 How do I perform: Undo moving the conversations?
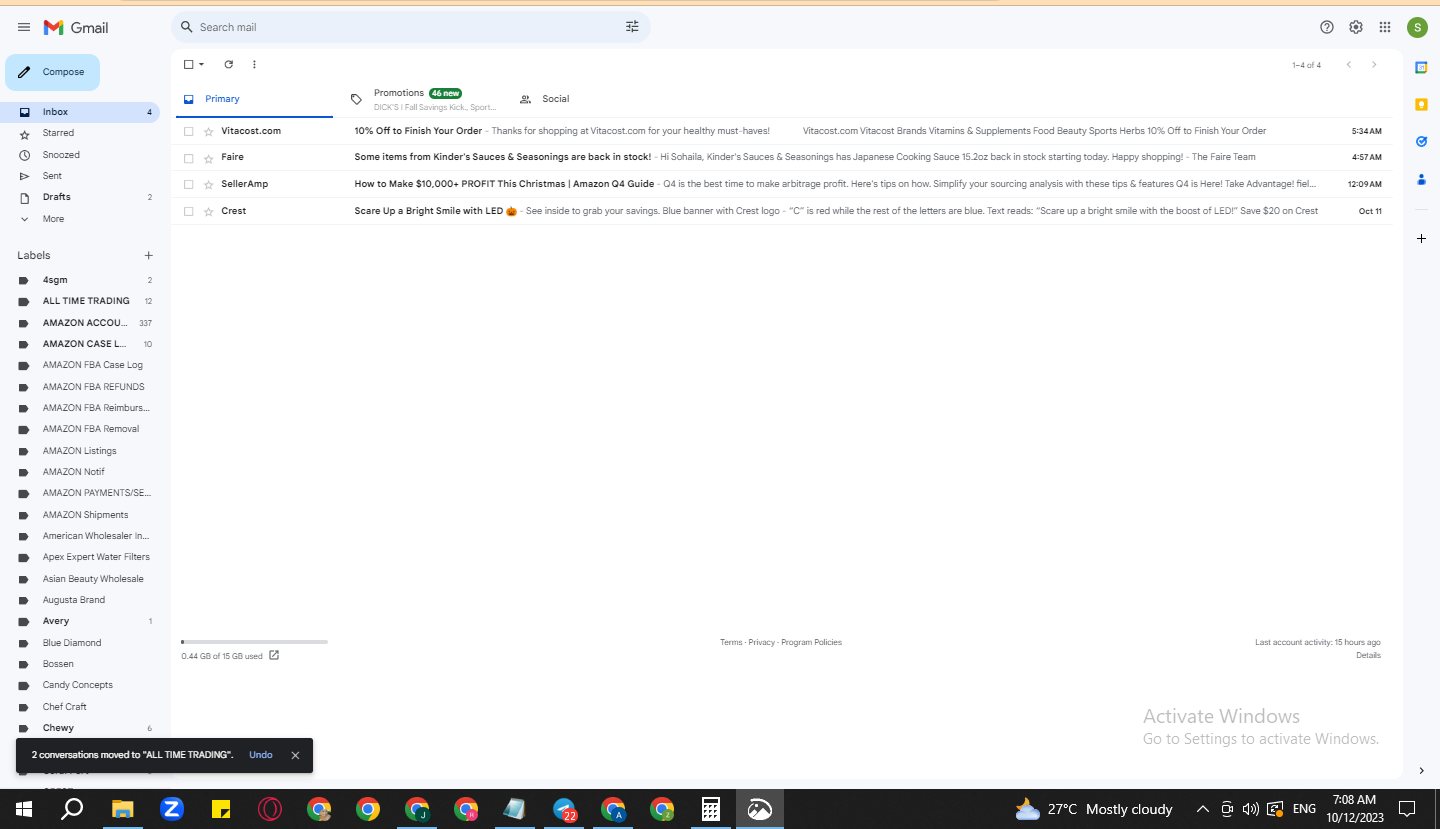coord(261,755)
